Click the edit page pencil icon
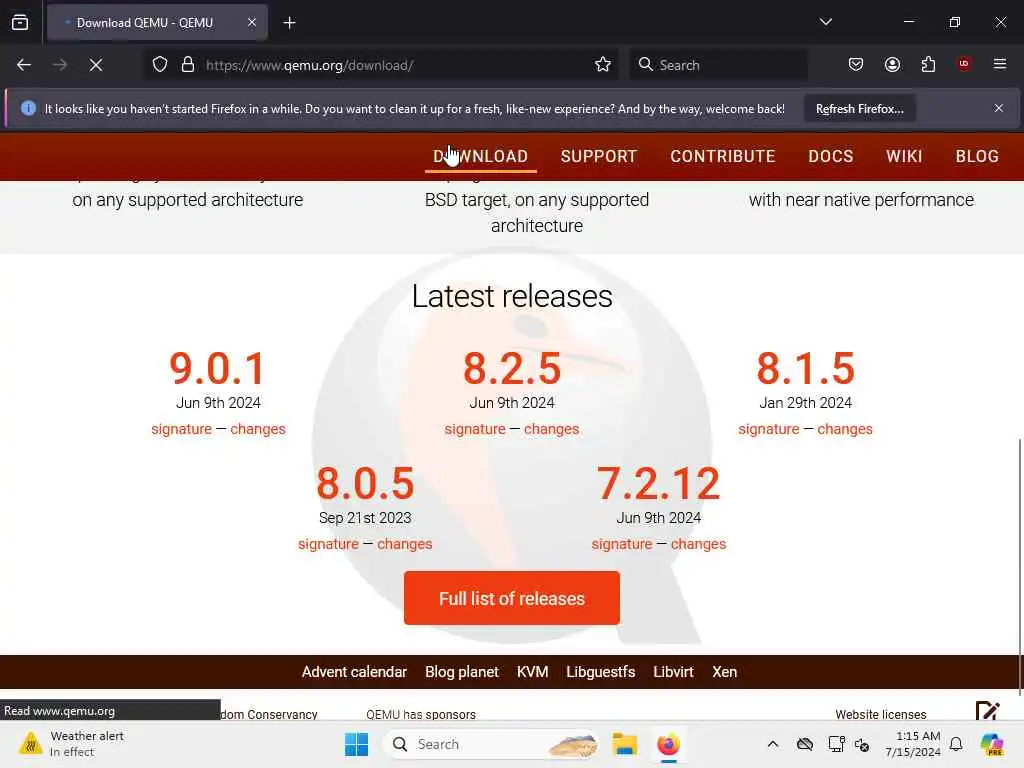This screenshot has height=768, width=1024. click(987, 711)
